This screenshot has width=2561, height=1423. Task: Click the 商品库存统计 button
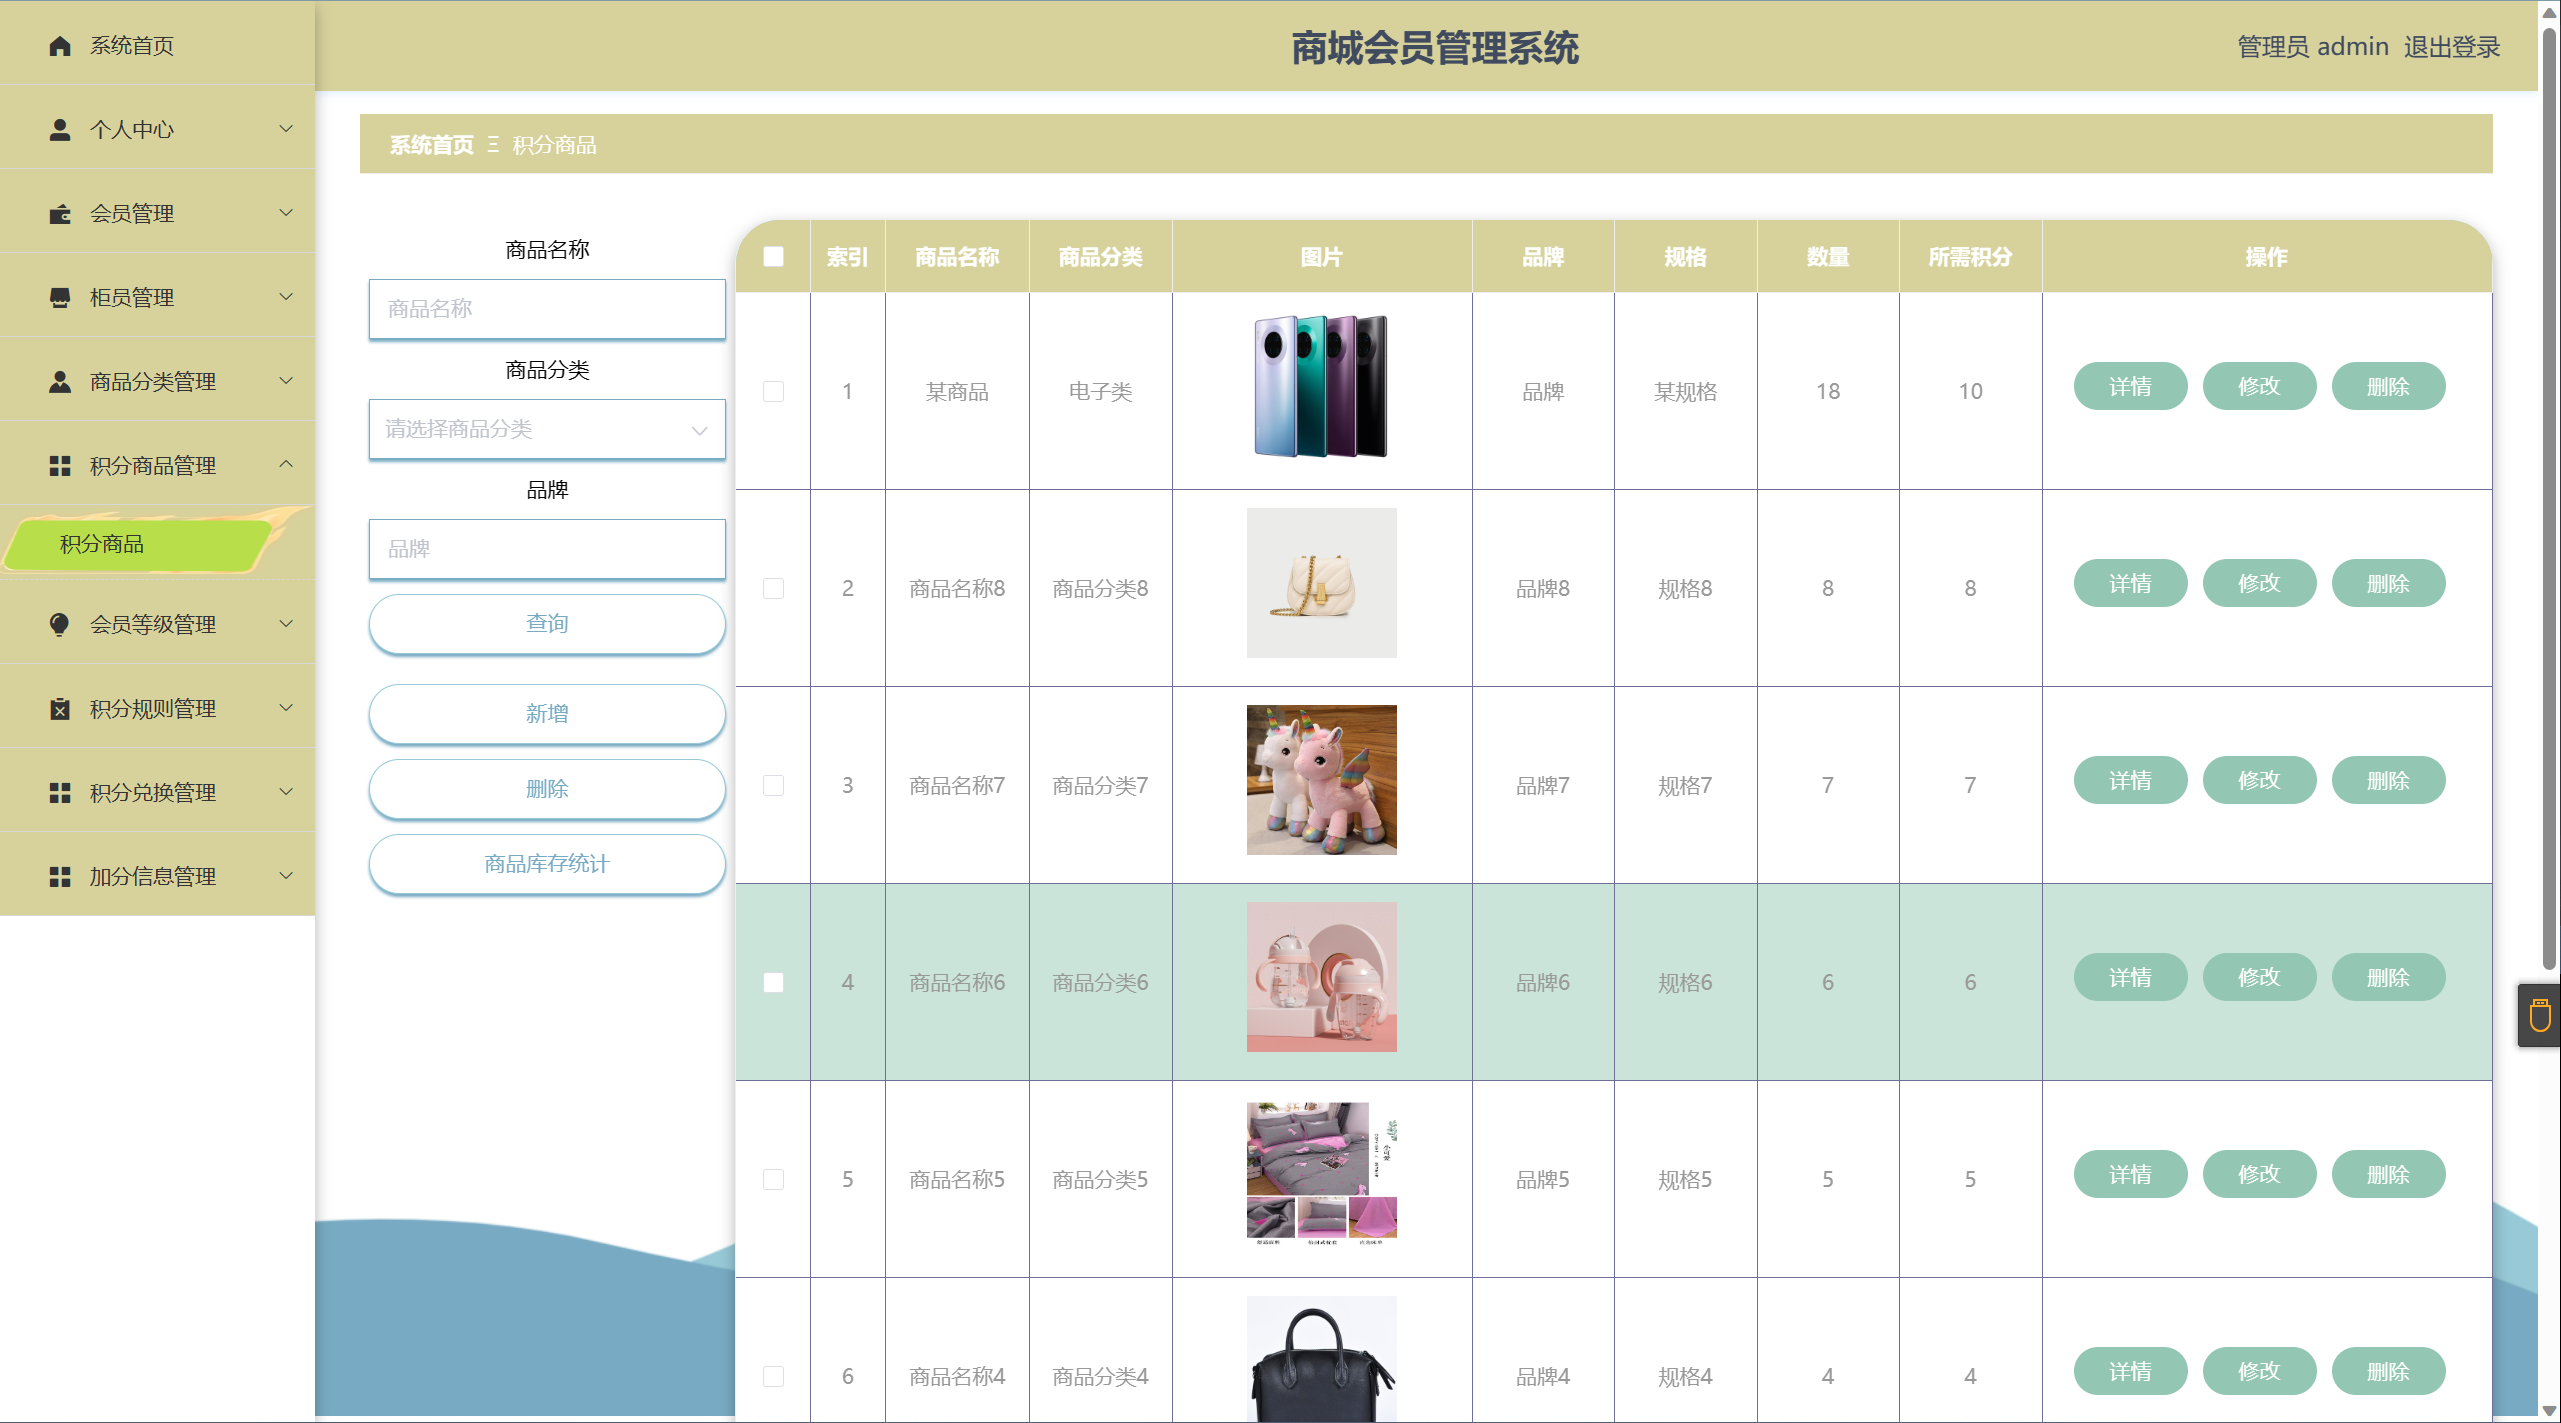pos(546,864)
